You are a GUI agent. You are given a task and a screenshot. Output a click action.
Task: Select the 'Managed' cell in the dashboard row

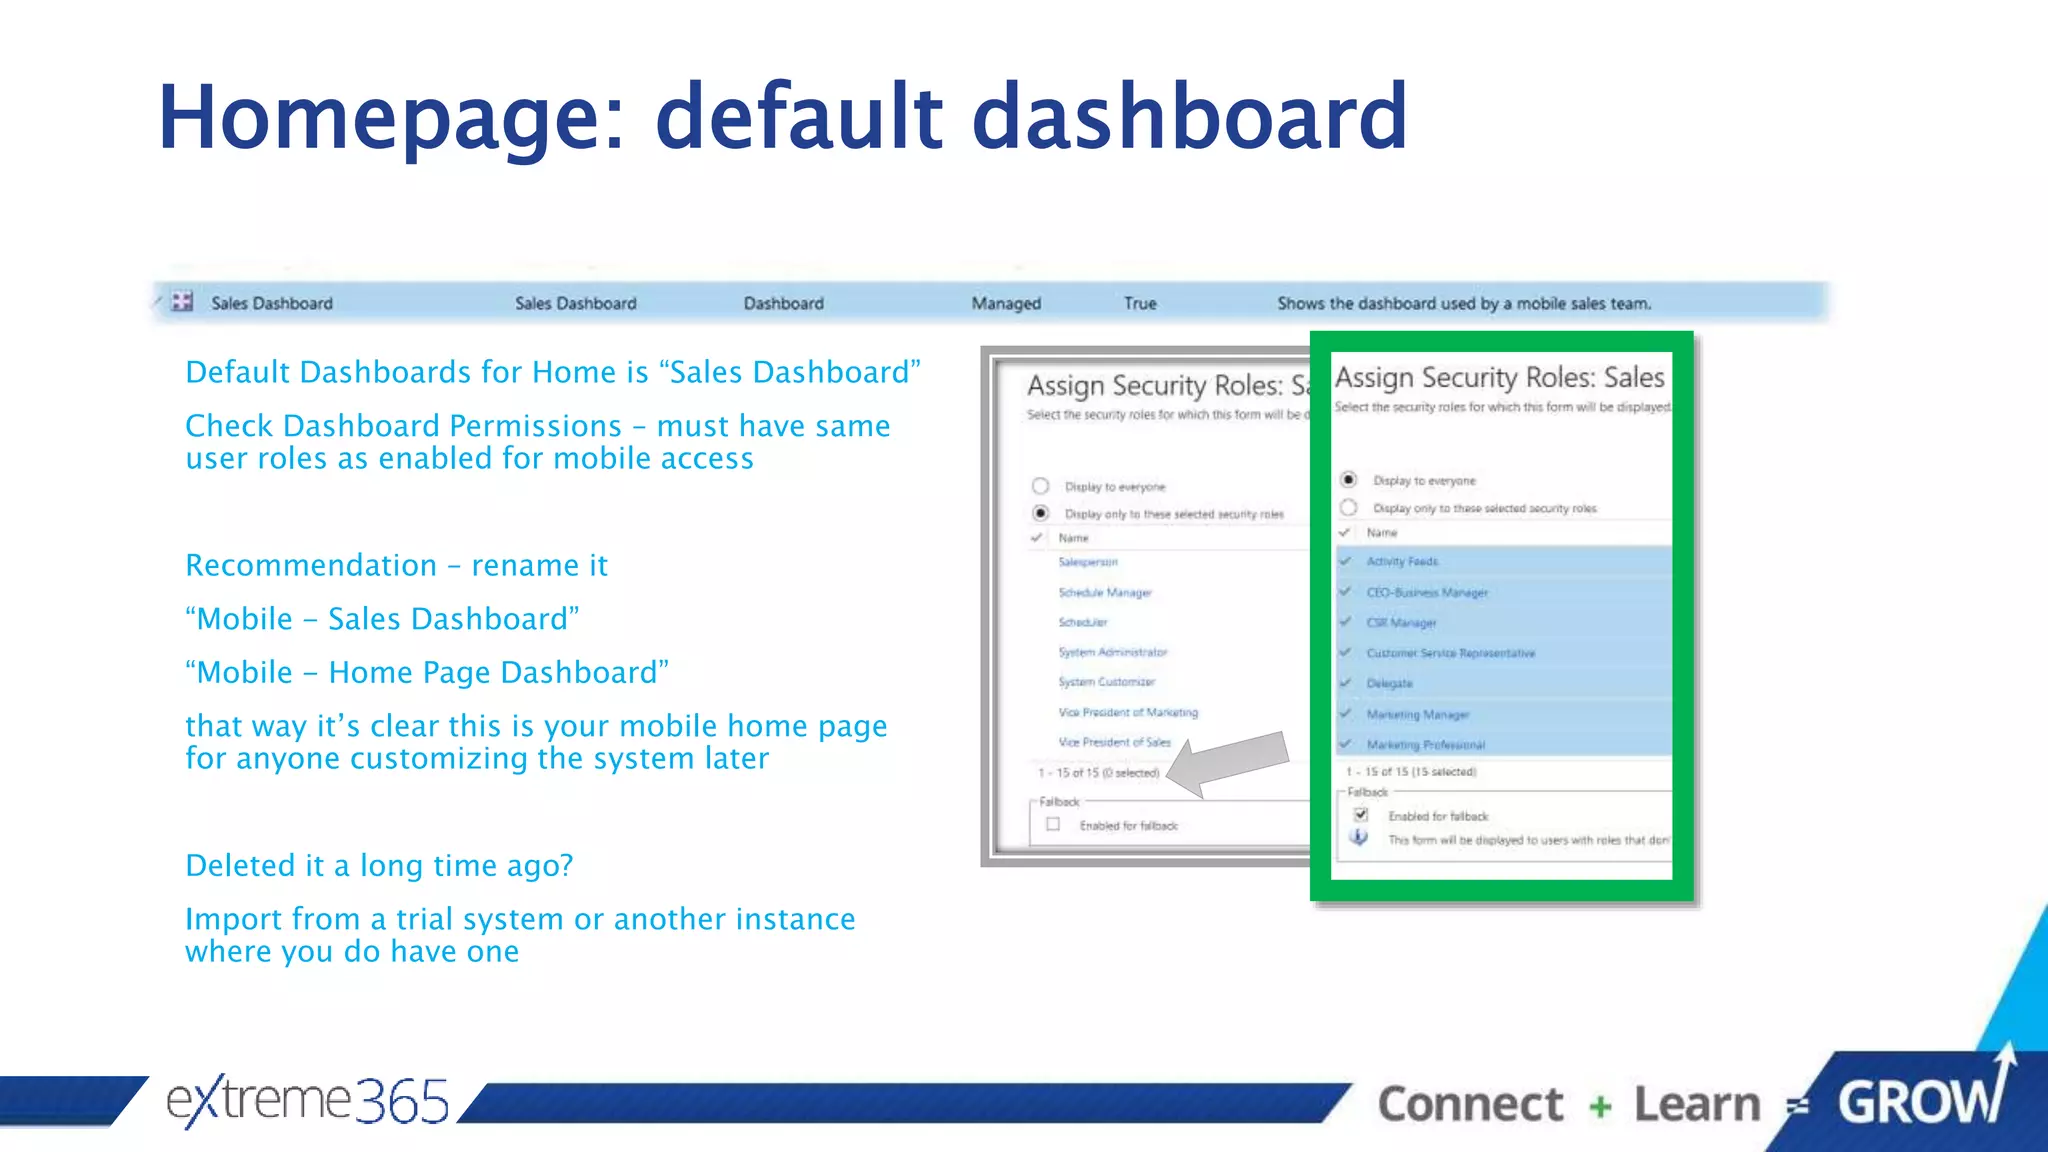[x=1006, y=303]
